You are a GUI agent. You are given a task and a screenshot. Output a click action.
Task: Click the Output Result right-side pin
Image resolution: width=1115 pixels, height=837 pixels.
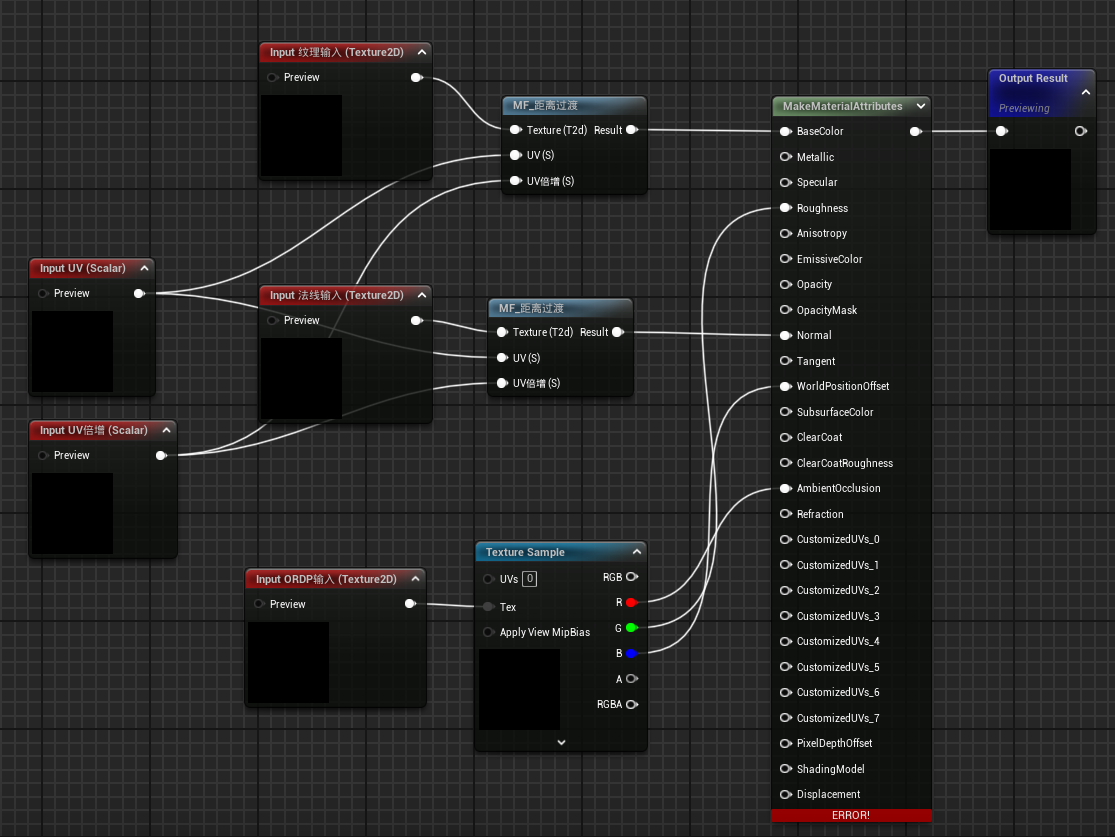pos(1080,132)
